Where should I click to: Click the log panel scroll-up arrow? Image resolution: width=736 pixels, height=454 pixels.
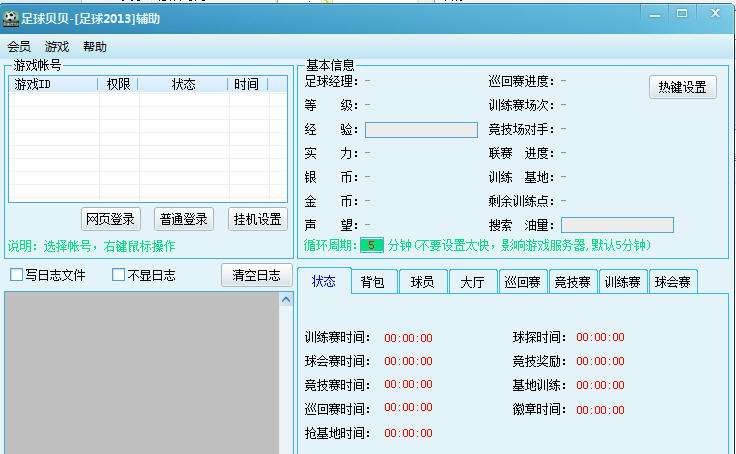click(286, 299)
